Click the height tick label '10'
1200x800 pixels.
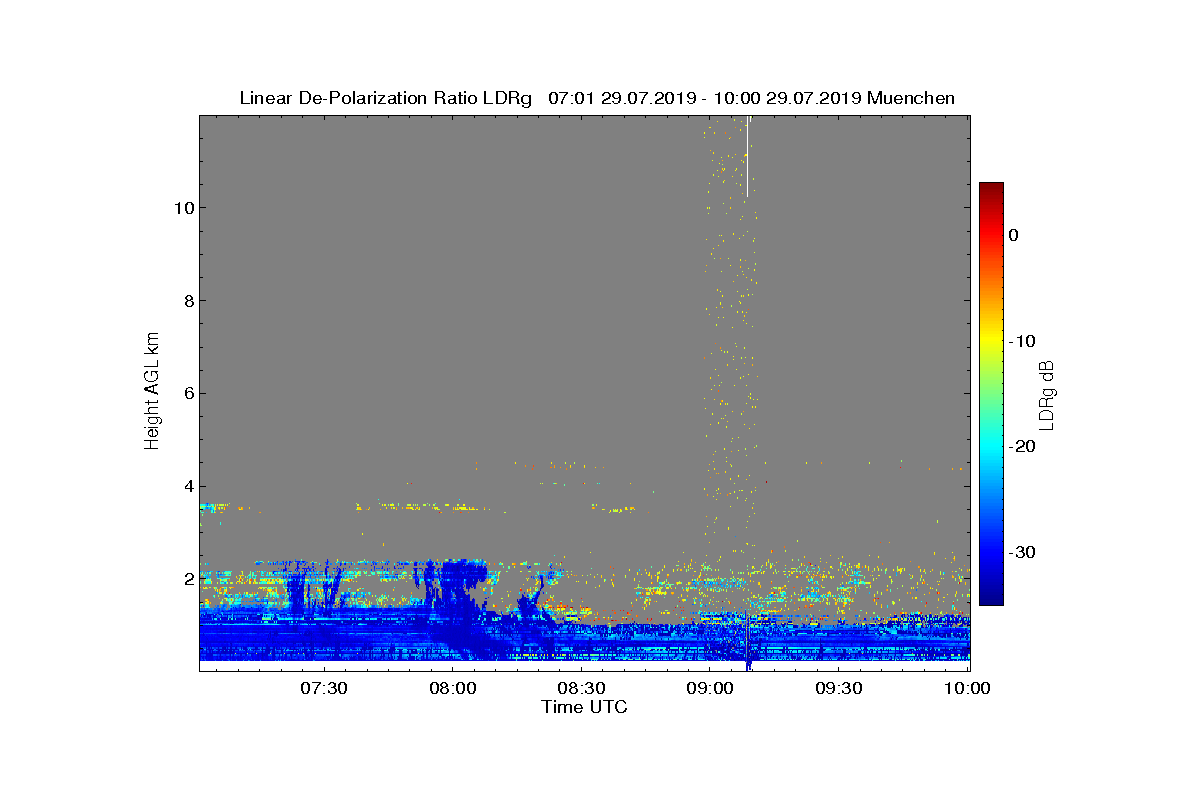point(182,208)
